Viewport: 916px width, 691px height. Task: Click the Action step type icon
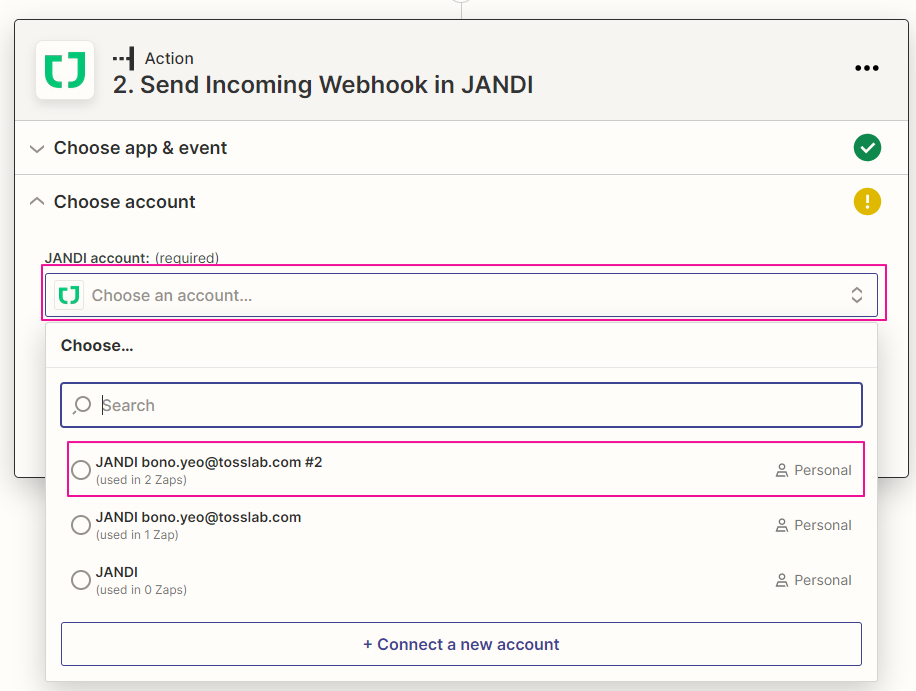point(124,58)
